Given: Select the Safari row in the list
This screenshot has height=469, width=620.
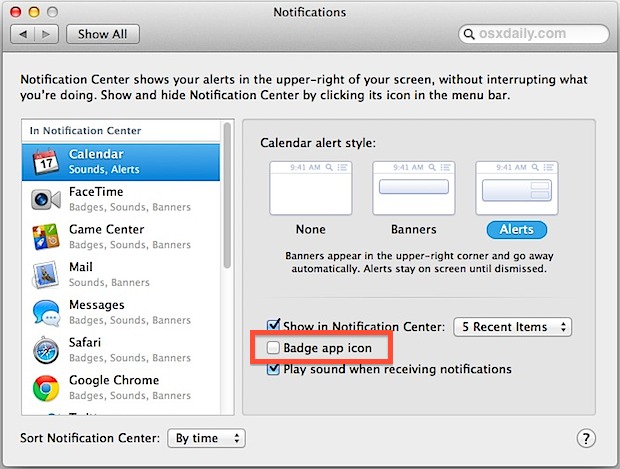Looking at the screenshot, I should tap(121, 350).
